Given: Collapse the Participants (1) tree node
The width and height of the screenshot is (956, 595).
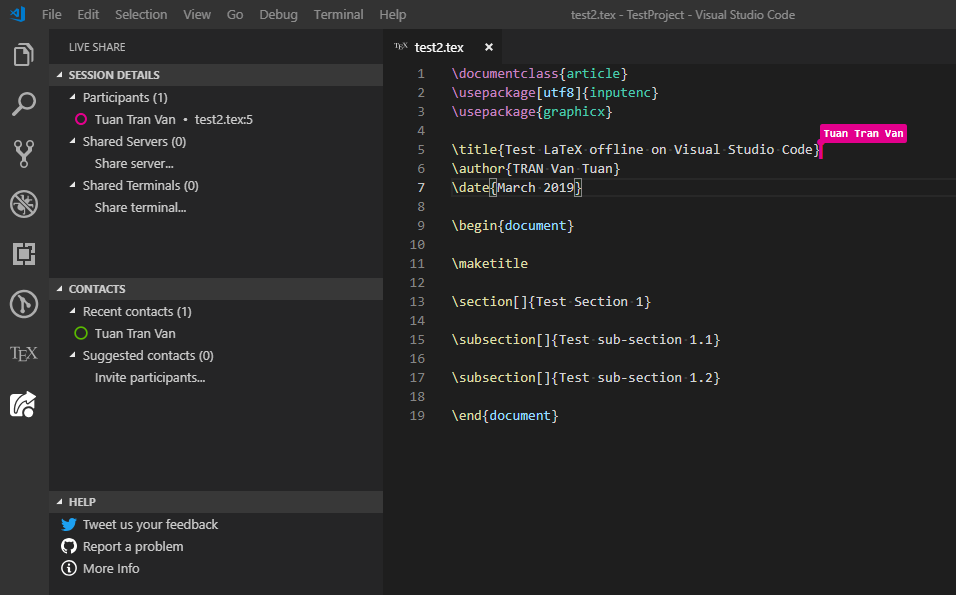Looking at the screenshot, I should point(124,97).
